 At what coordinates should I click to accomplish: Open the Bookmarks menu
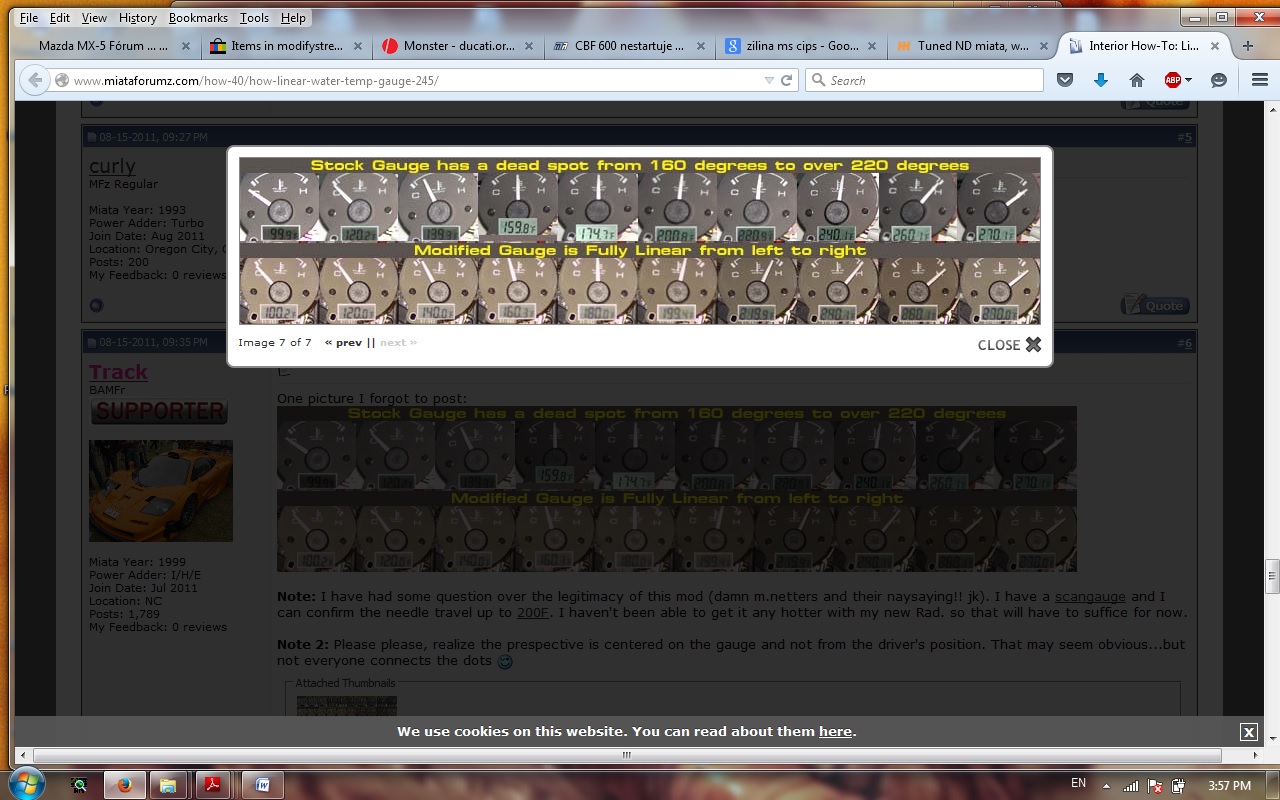(198, 18)
